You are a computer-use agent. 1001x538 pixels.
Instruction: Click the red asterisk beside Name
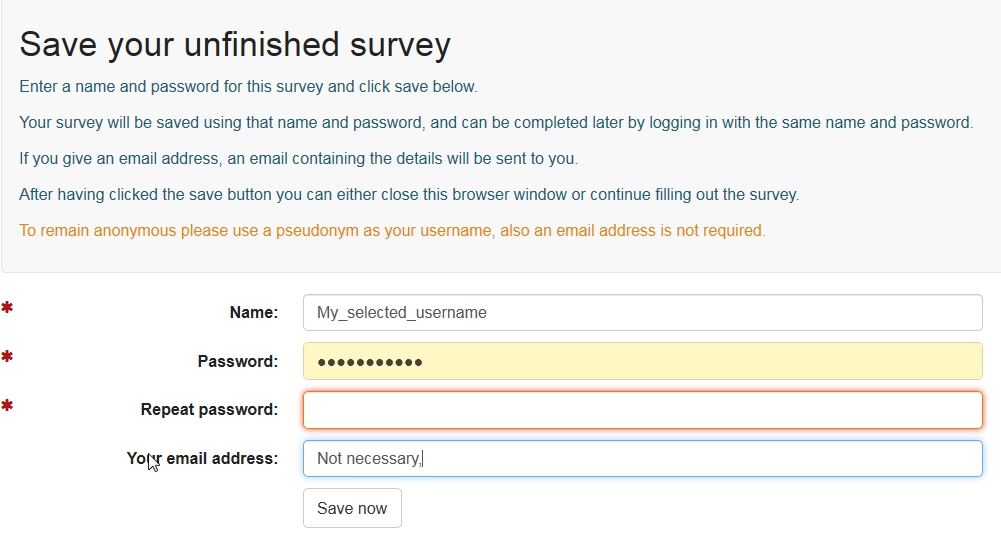pyautogui.click(x=7, y=308)
